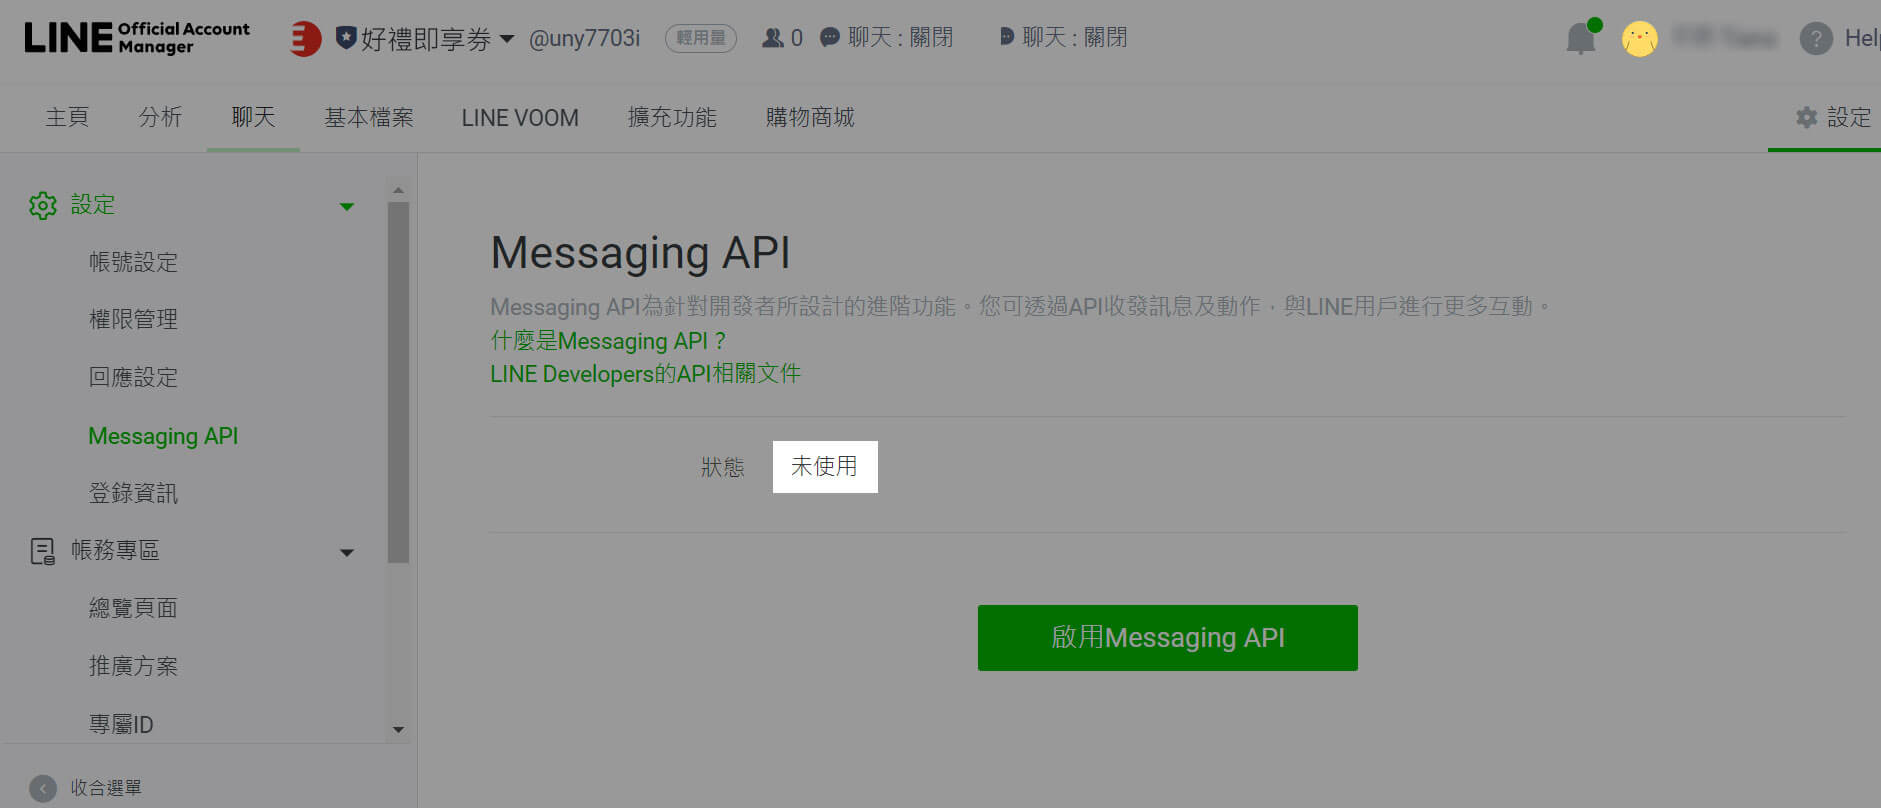Open 回應設定 in the sidebar

coord(133,377)
